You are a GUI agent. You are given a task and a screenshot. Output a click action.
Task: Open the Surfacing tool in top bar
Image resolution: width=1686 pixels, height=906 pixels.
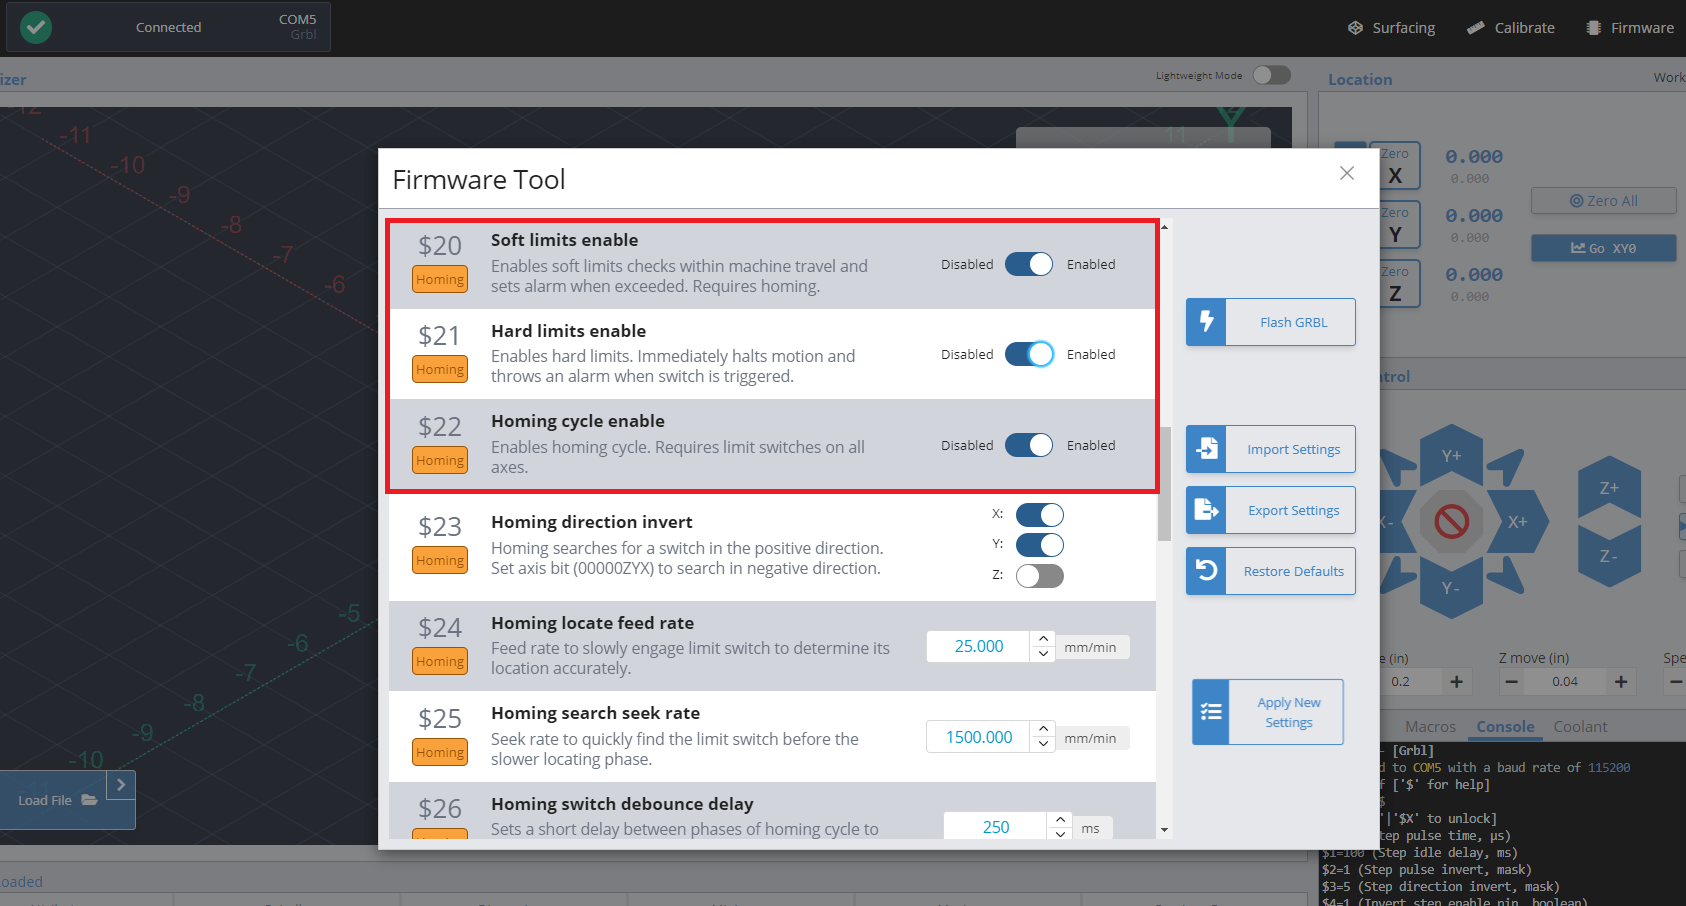click(1391, 28)
